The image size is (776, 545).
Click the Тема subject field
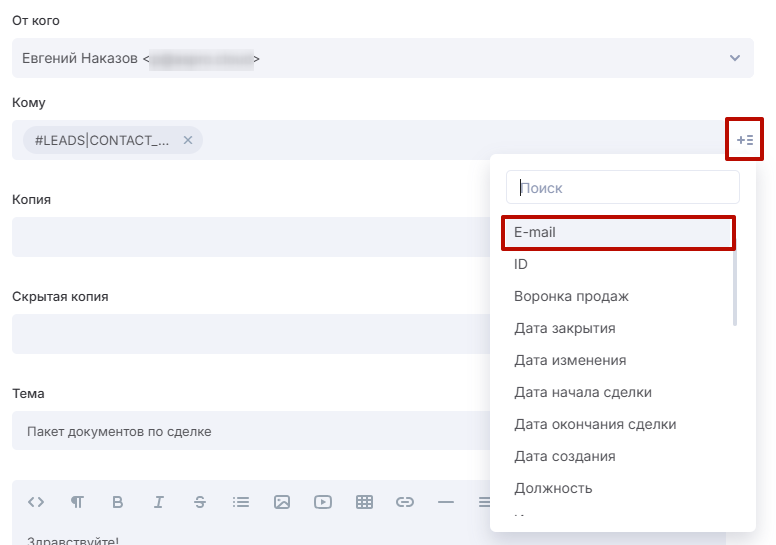click(x=250, y=431)
